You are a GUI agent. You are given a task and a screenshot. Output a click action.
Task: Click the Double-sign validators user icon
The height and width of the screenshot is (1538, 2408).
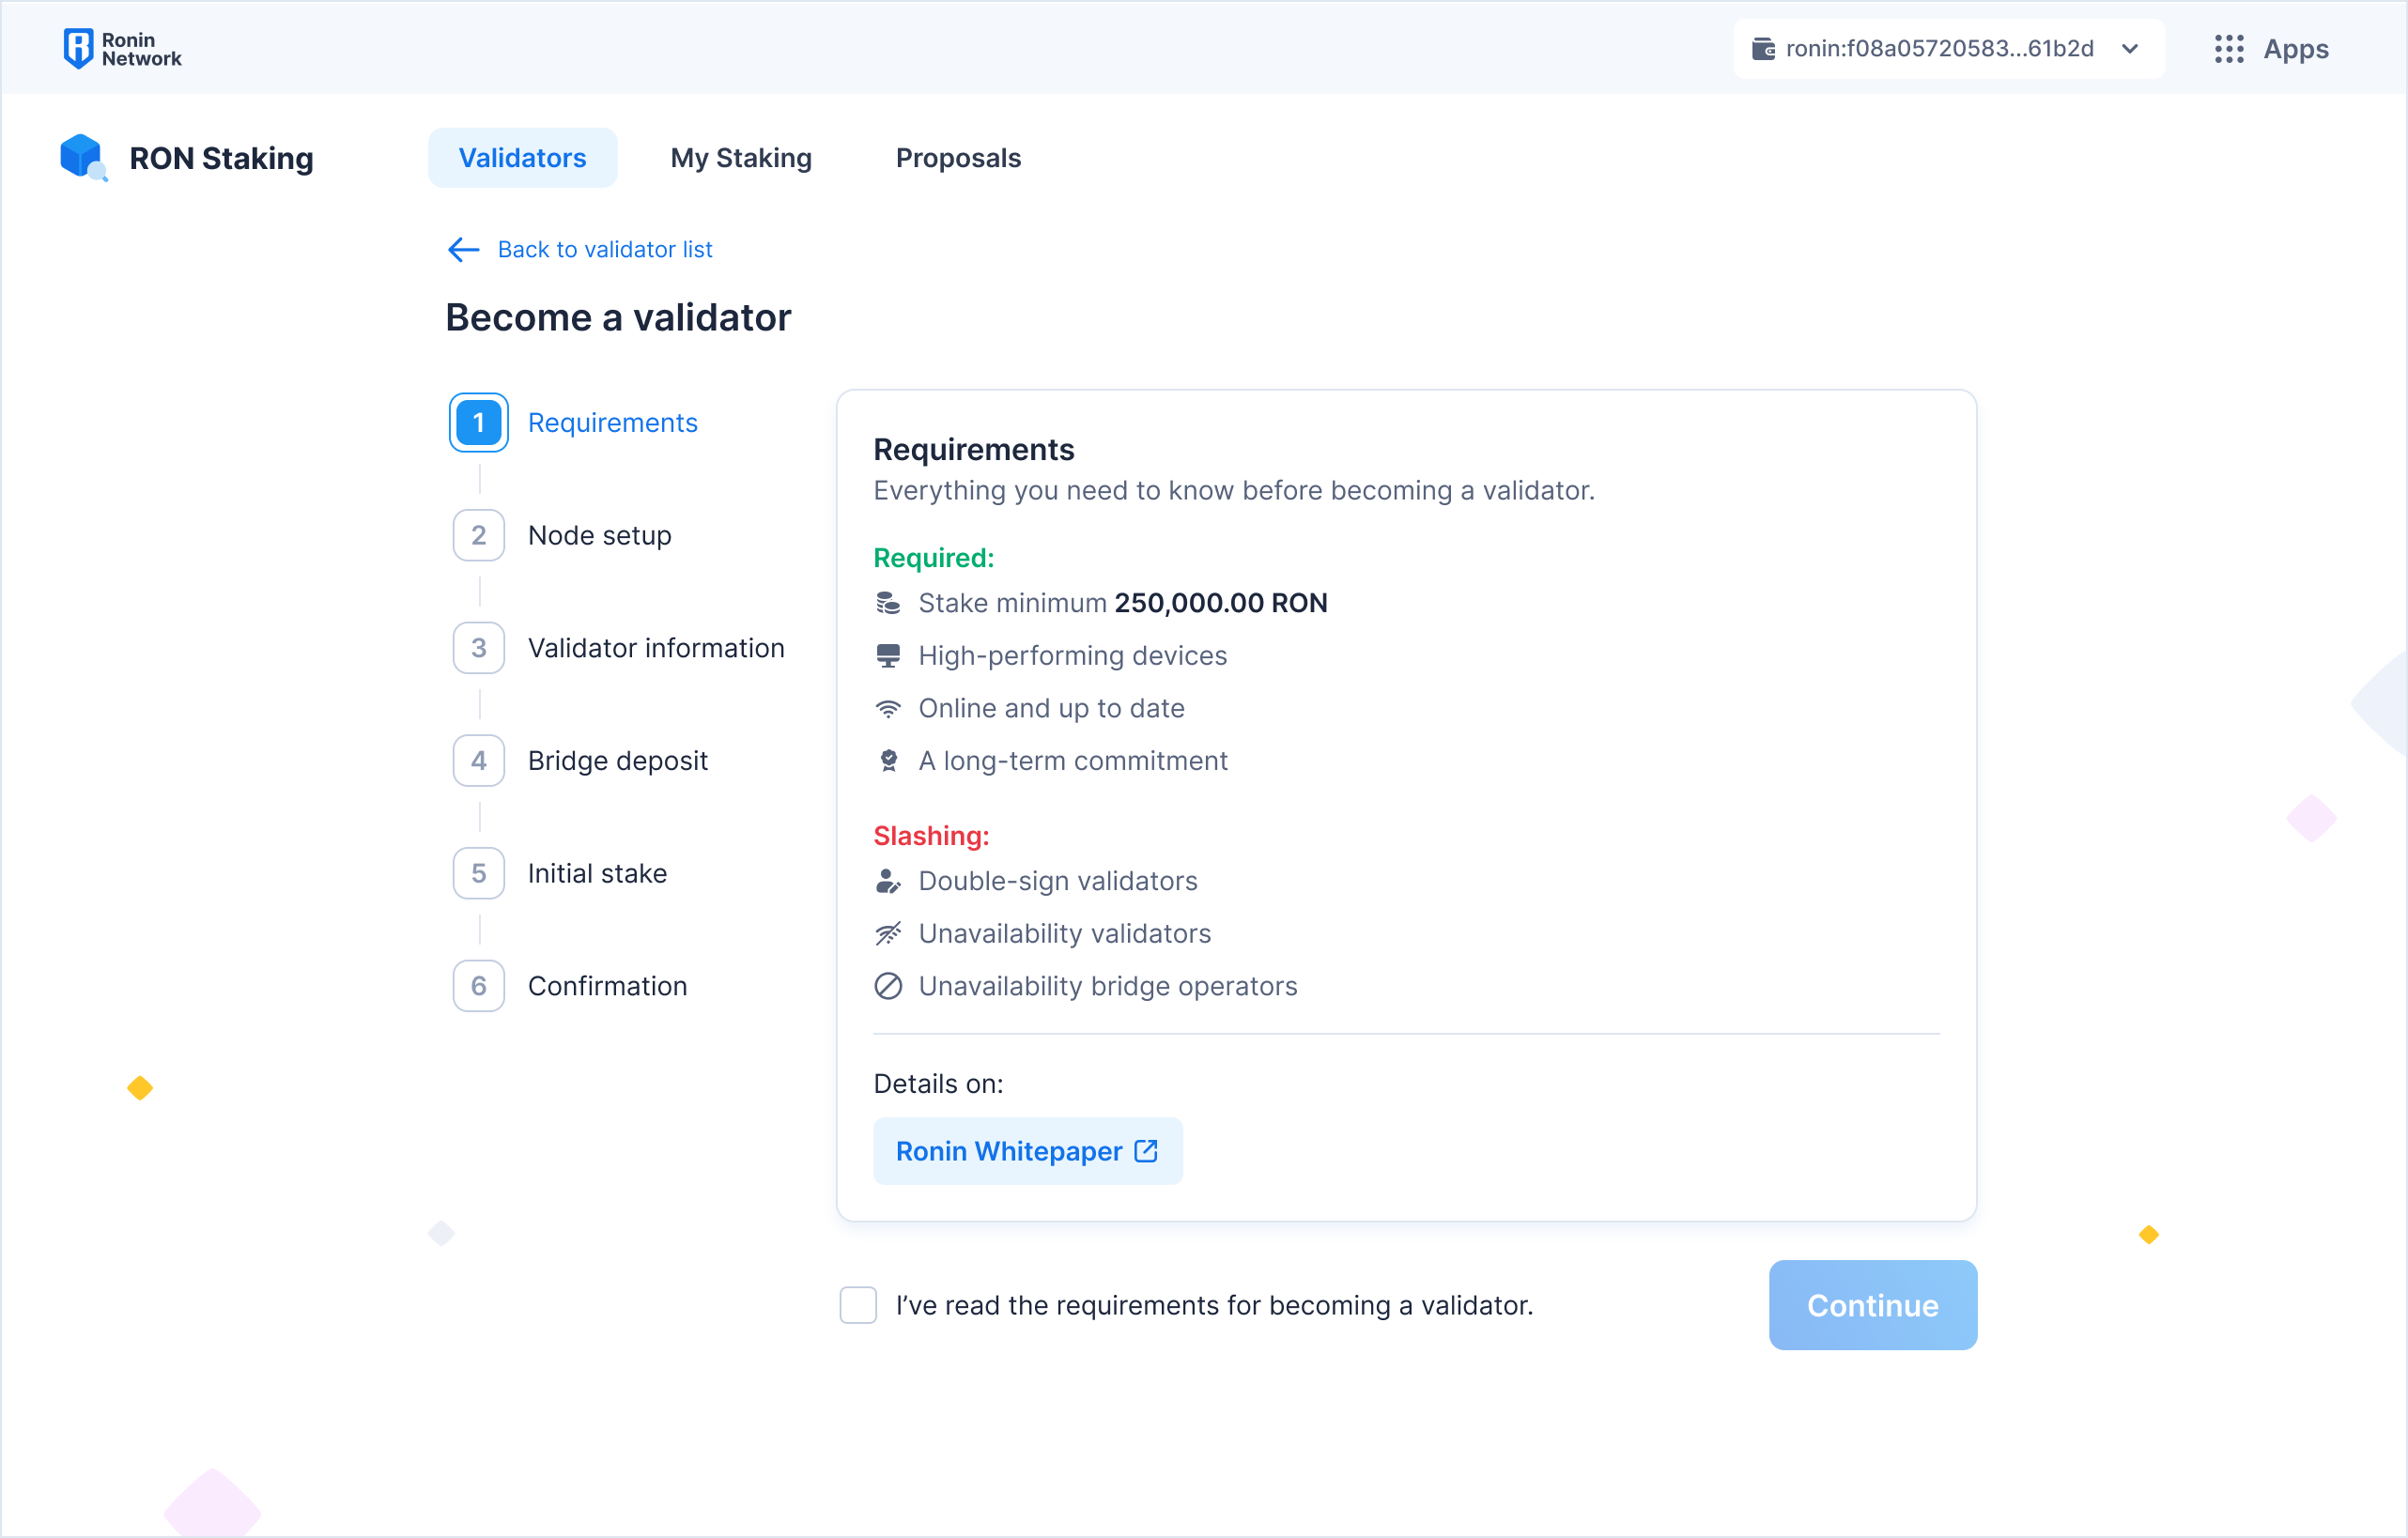click(888, 881)
